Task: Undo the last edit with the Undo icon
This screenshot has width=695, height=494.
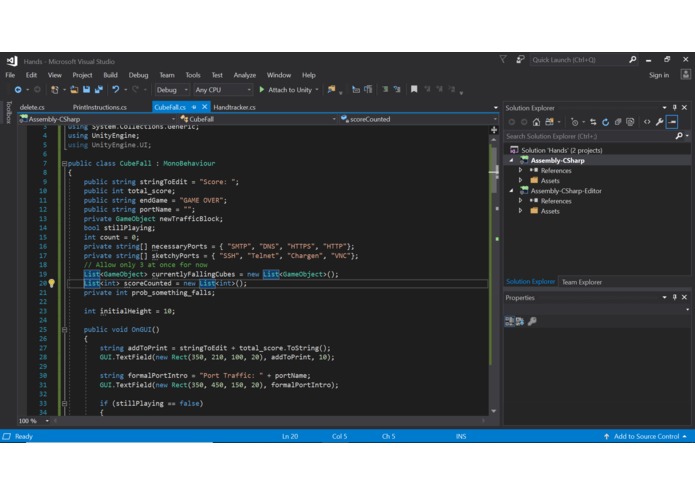Action: (116, 90)
